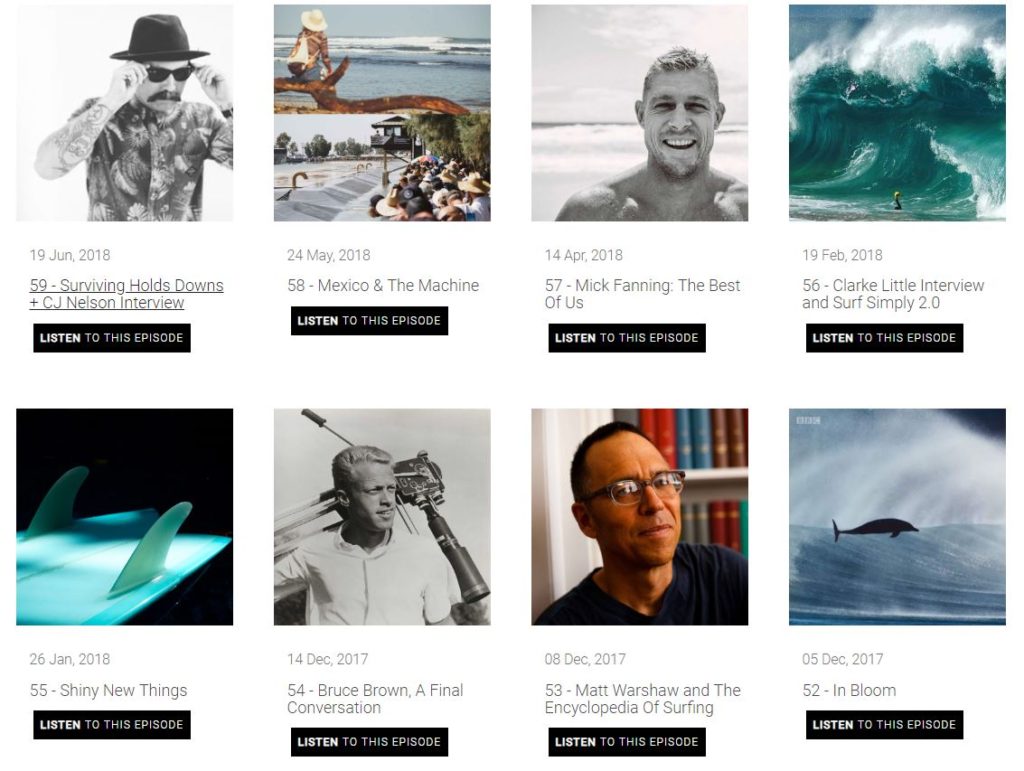Open the smiling Mick Fanning portrait thumbnail
Screen dimensions: 1024x771
tap(639, 113)
